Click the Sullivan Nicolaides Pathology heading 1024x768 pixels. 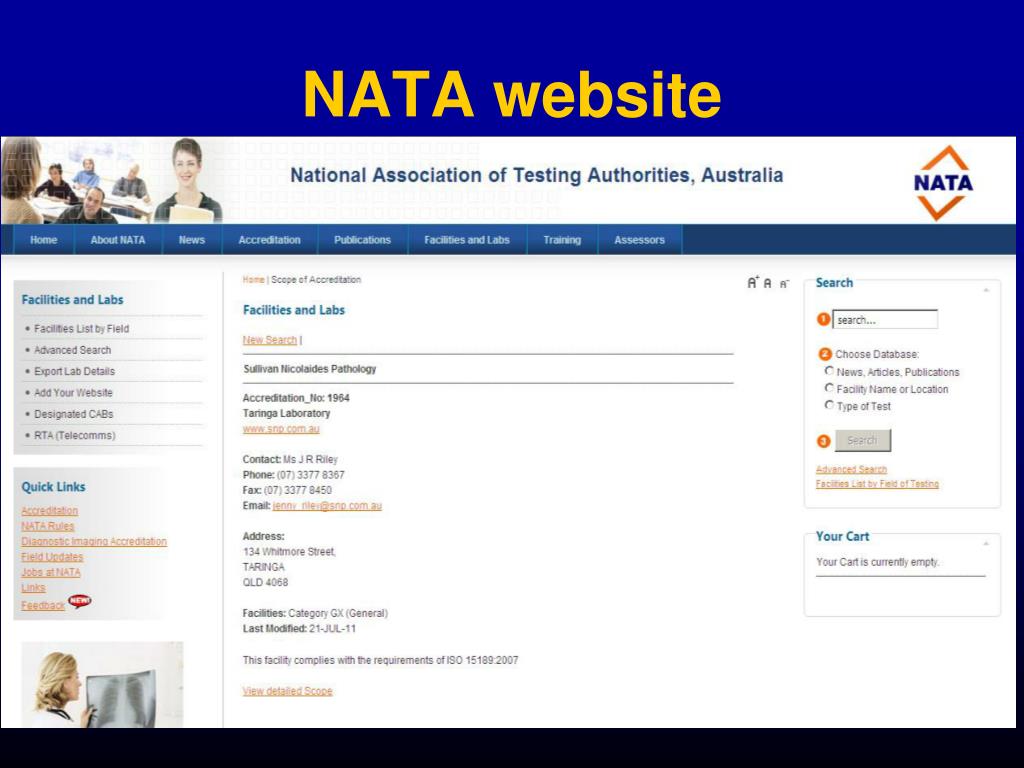pos(310,369)
